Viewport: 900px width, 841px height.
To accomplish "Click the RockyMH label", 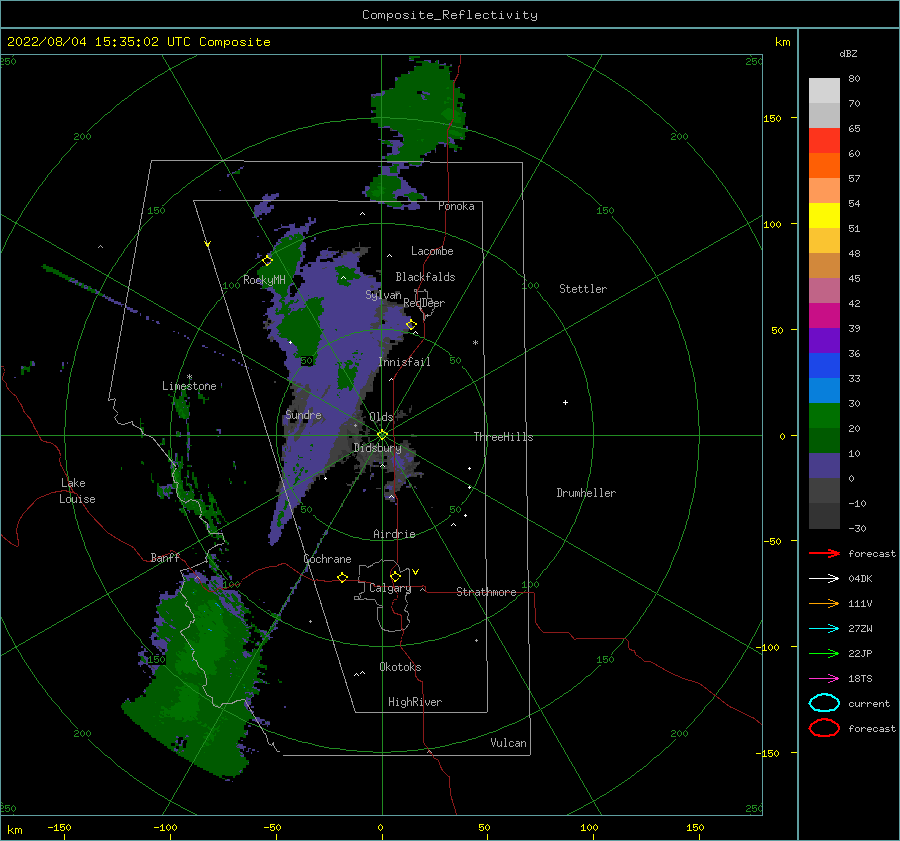I will click(264, 280).
